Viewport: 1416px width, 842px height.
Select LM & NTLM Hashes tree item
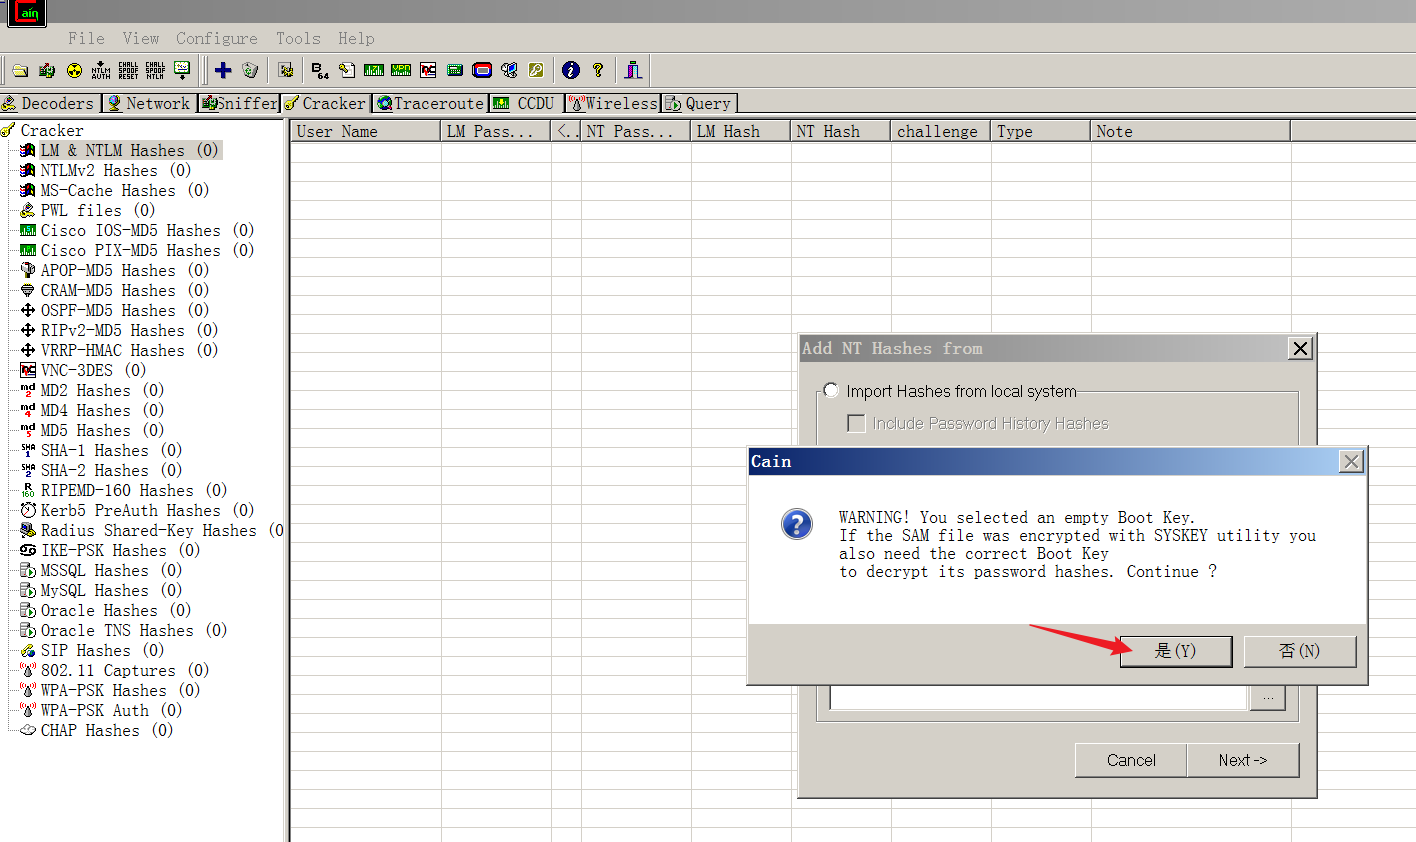point(129,150)
